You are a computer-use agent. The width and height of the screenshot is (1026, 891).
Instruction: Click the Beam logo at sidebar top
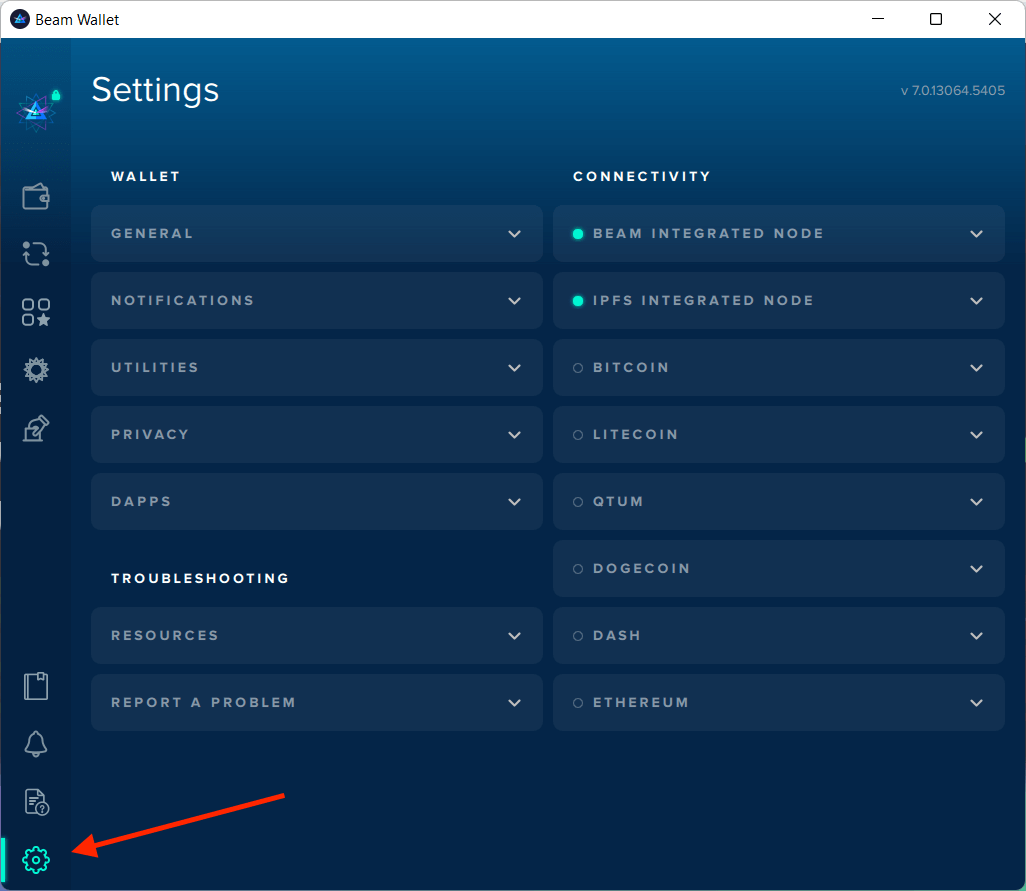click(36, 112)
